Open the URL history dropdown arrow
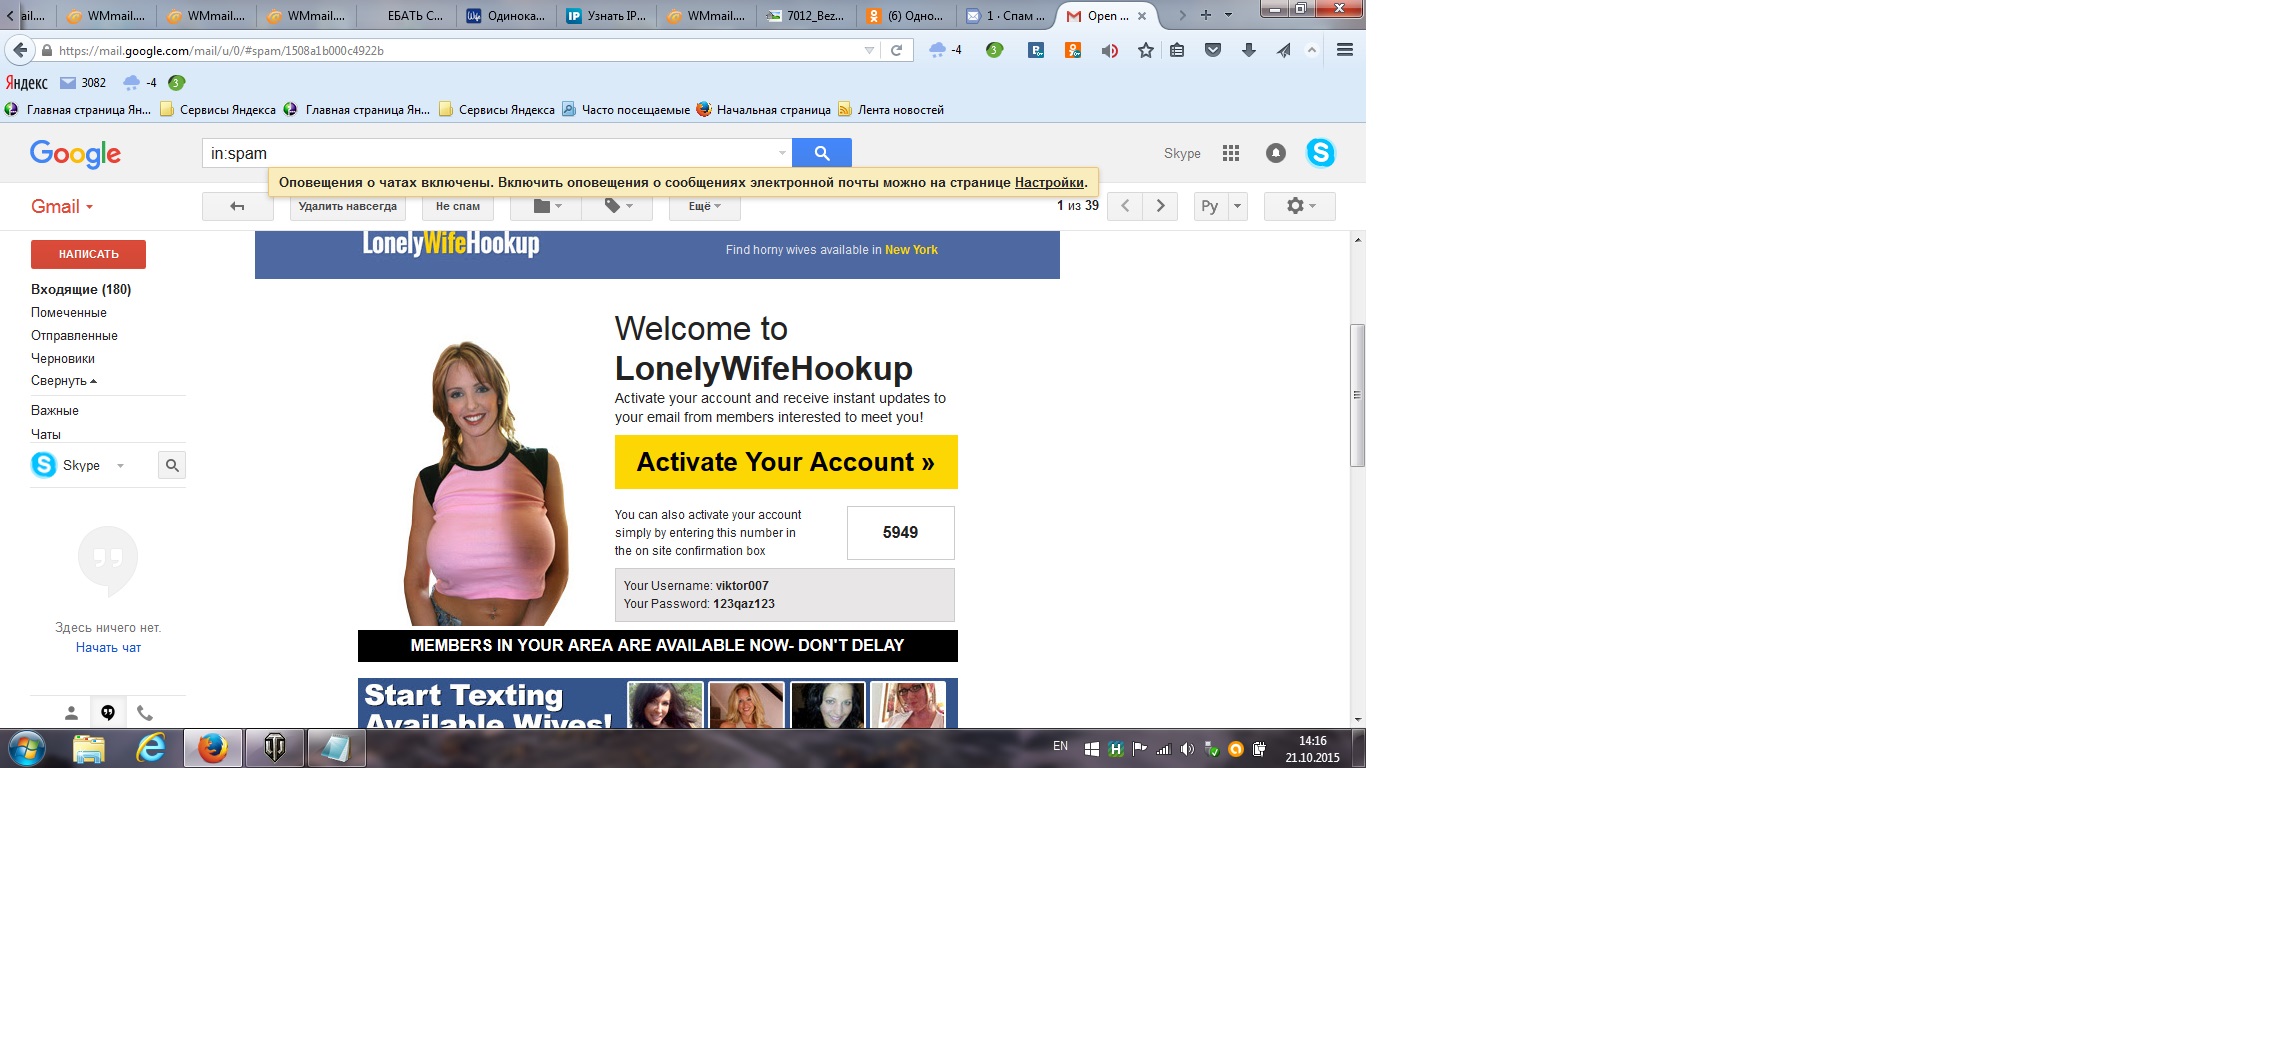This screenshot has height=1054, width=2282. [869, 50]
